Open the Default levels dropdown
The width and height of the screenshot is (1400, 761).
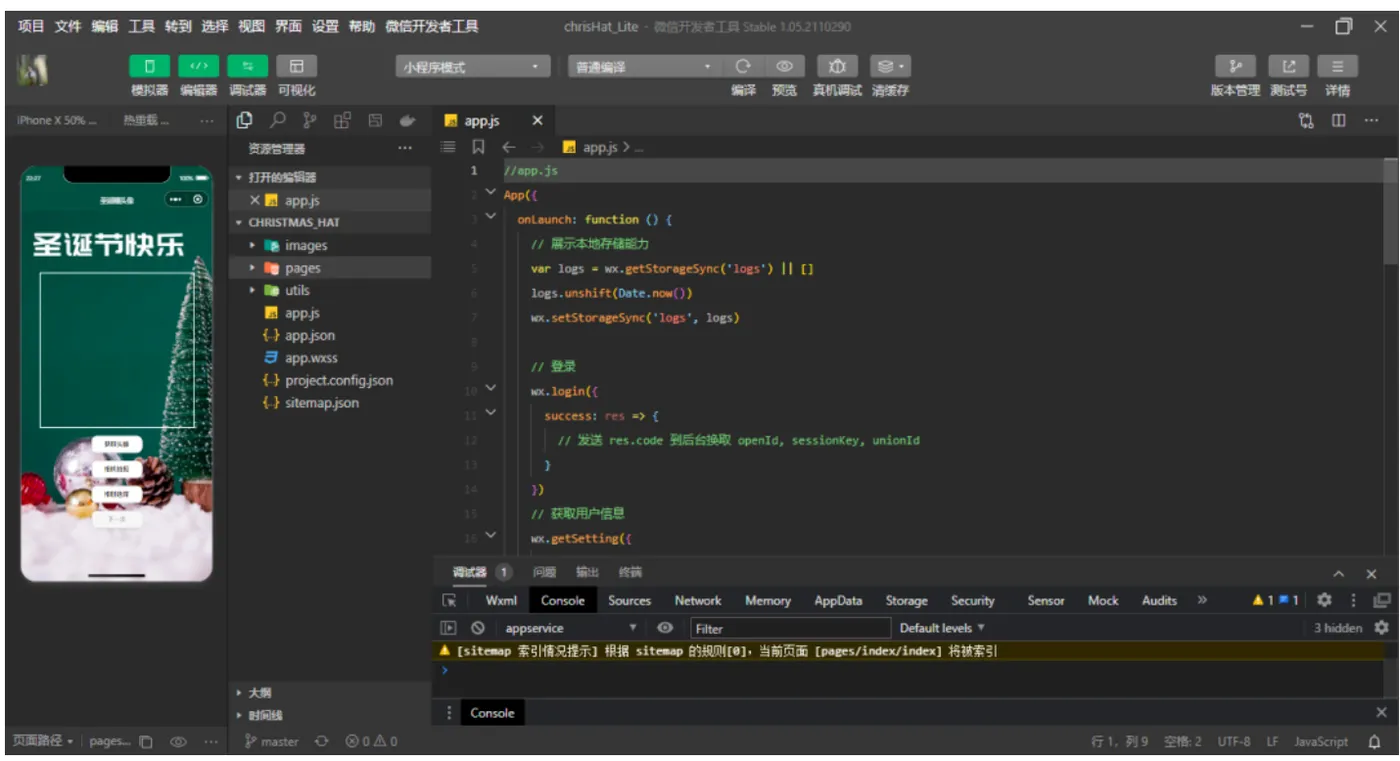coord(942,628)
